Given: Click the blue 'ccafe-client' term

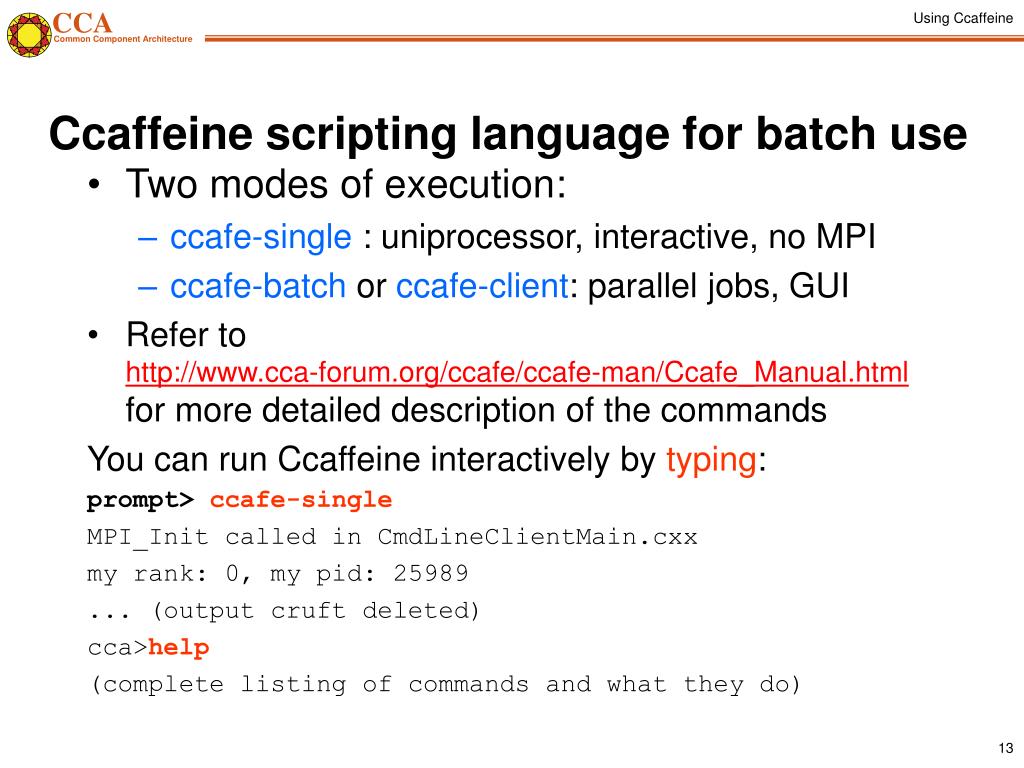Looking at the screenshot, I should pos(482,286).
